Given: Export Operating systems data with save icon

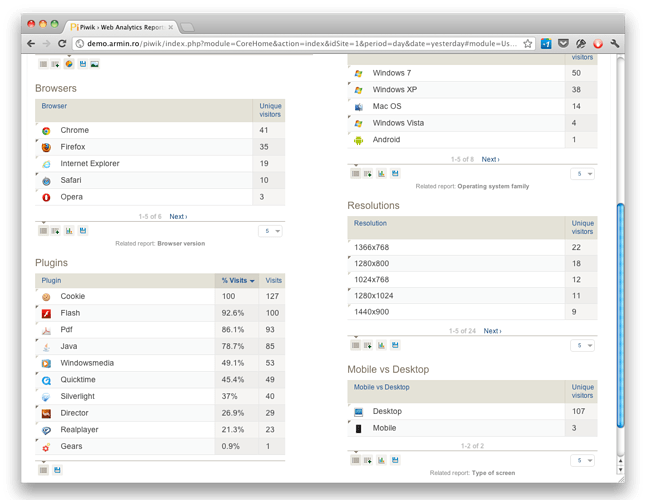Looking at the screenshot, I should pyautogui.click(x=395, y=174).
